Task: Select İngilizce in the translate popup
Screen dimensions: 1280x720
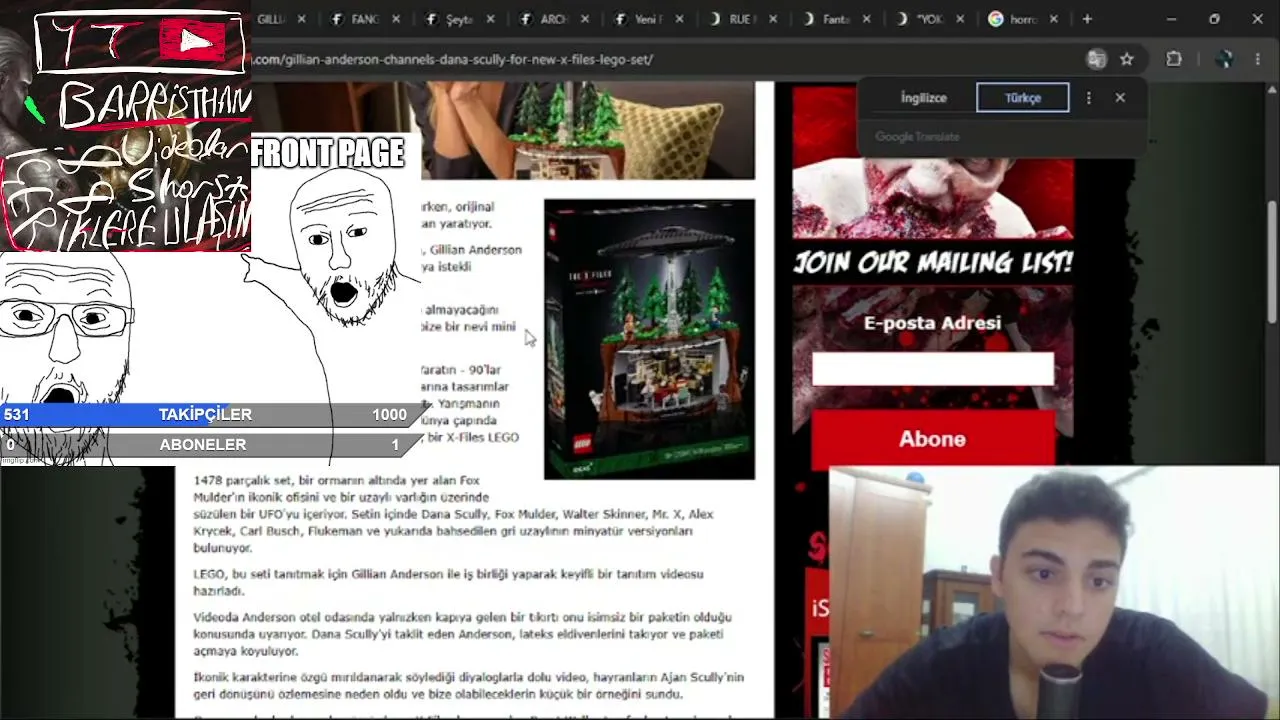Action: [x=923, y=98]
